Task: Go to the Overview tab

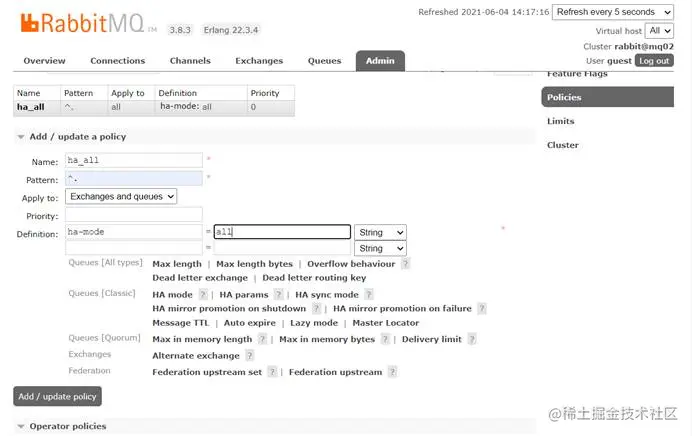Action: click(44, 61)
